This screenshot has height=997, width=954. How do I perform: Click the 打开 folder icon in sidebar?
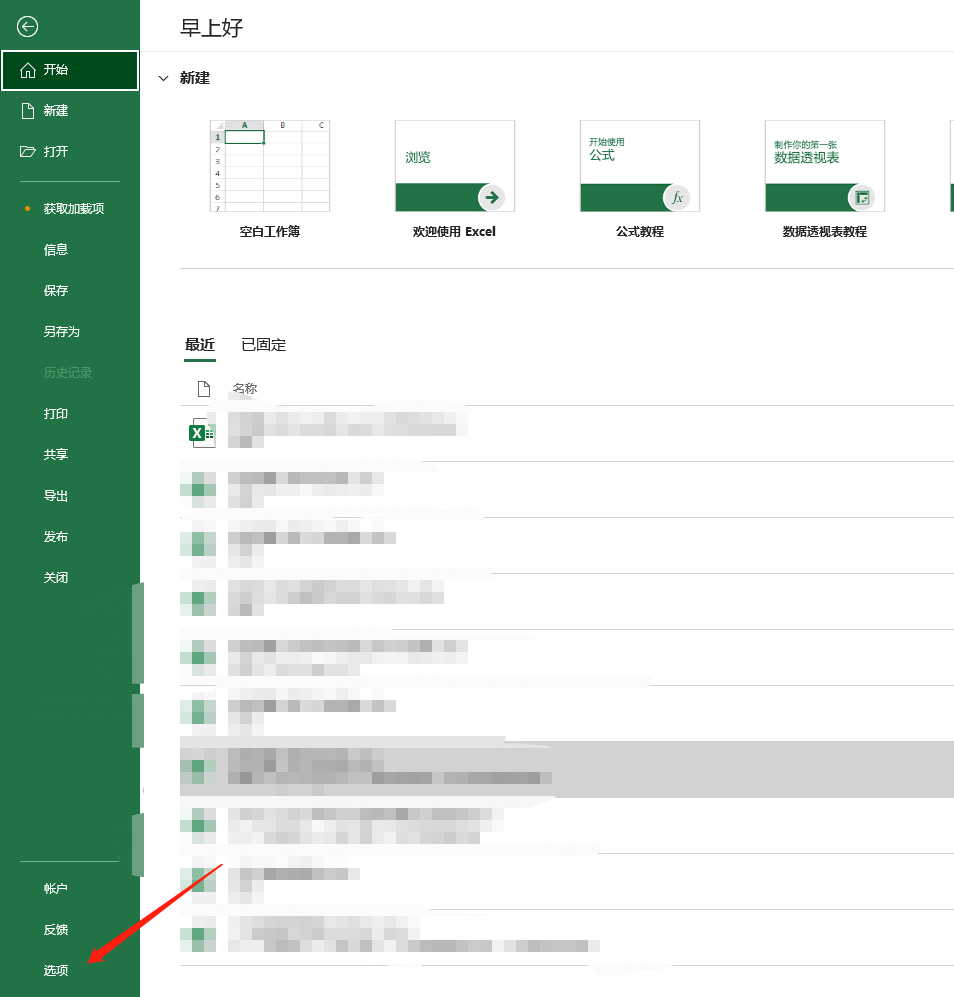[x=27, y=151]
